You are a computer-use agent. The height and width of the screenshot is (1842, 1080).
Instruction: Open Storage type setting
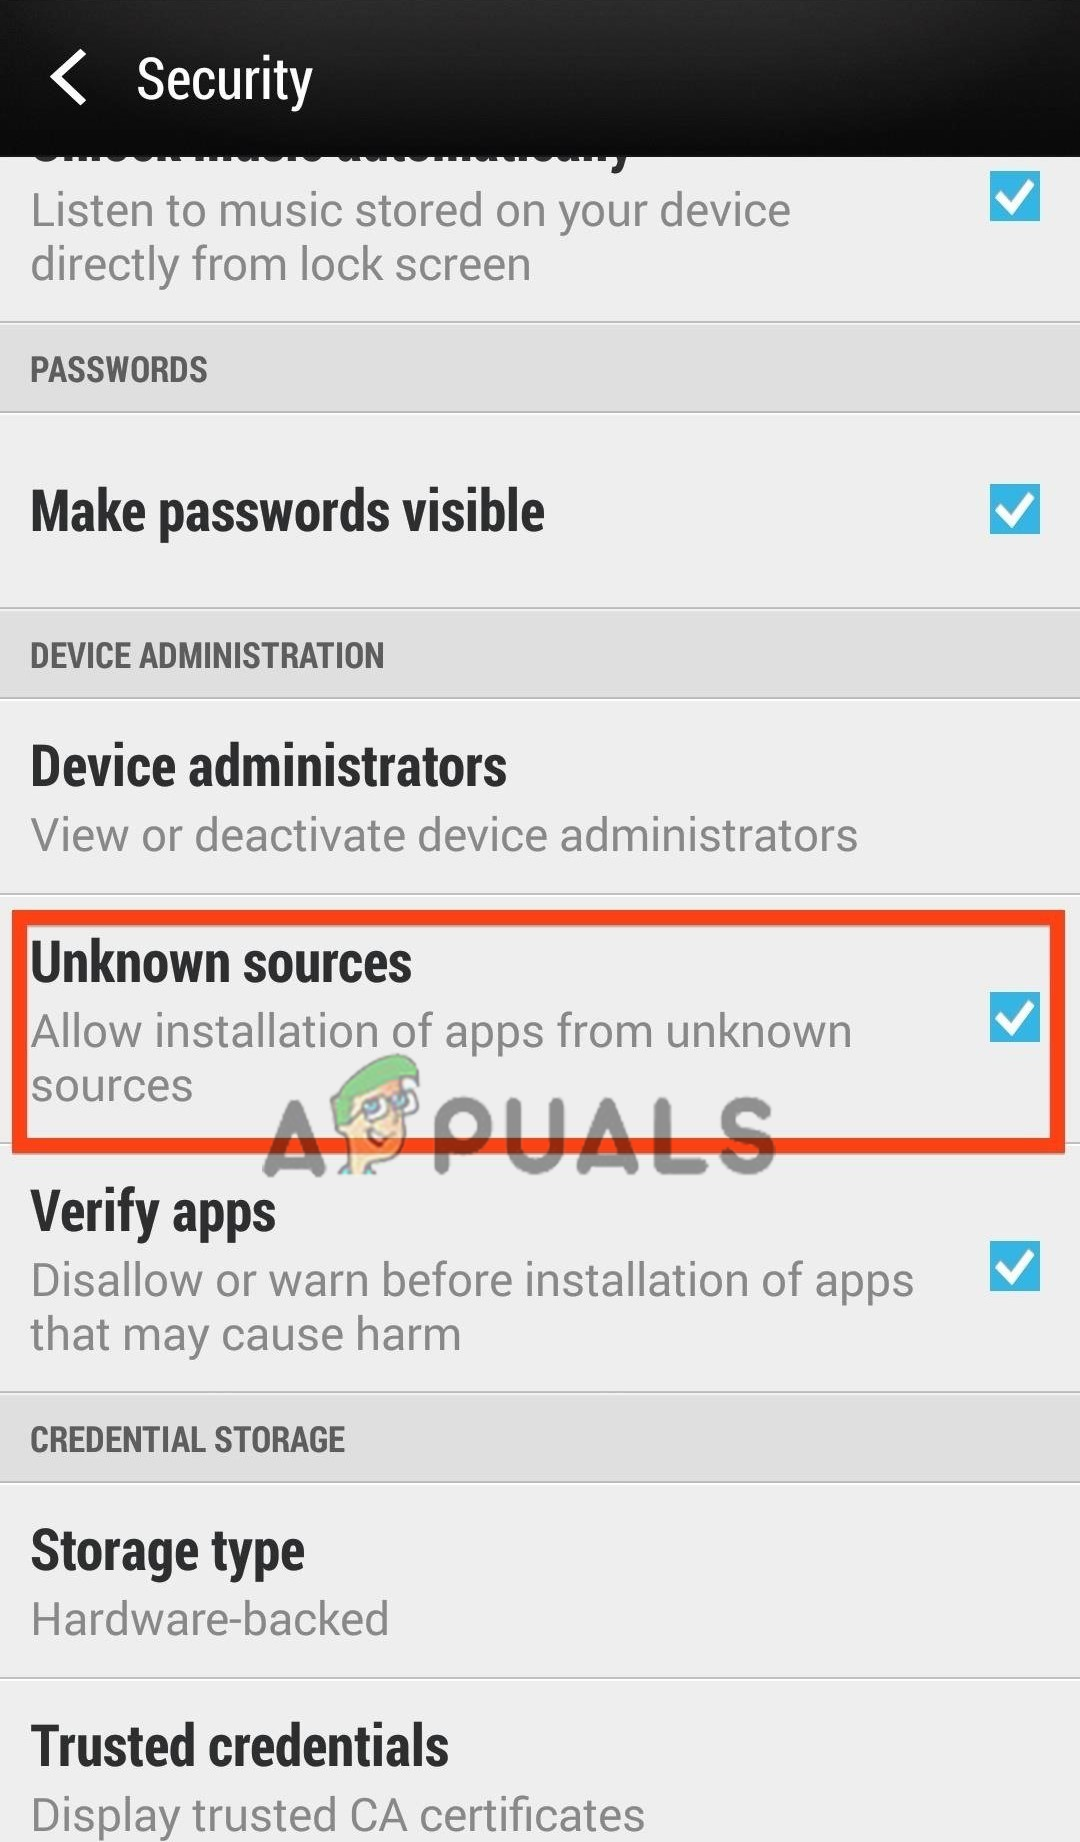pos(540,1581)
